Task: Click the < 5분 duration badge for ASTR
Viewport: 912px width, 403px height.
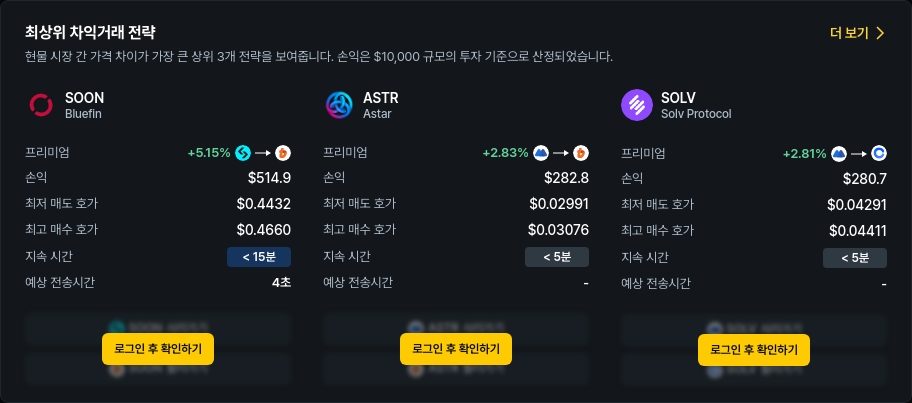Action: (x=557, y=257)
